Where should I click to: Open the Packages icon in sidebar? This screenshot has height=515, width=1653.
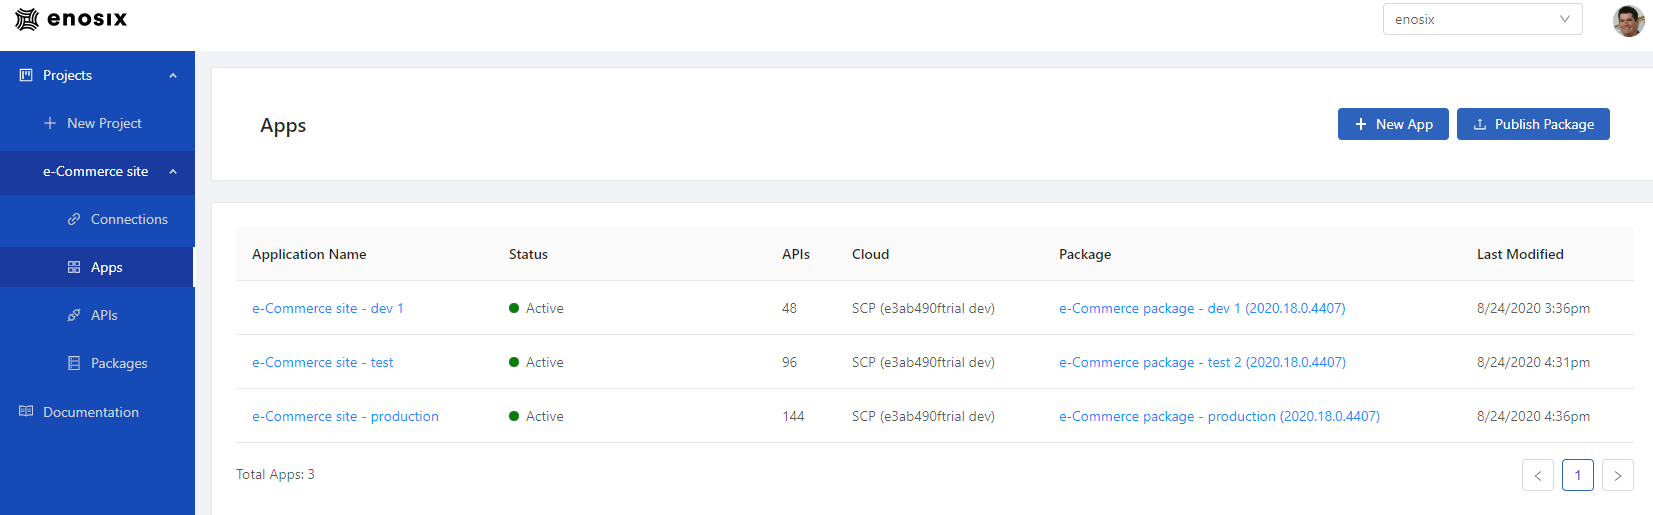pyautogui.click(x=74, y=363)
